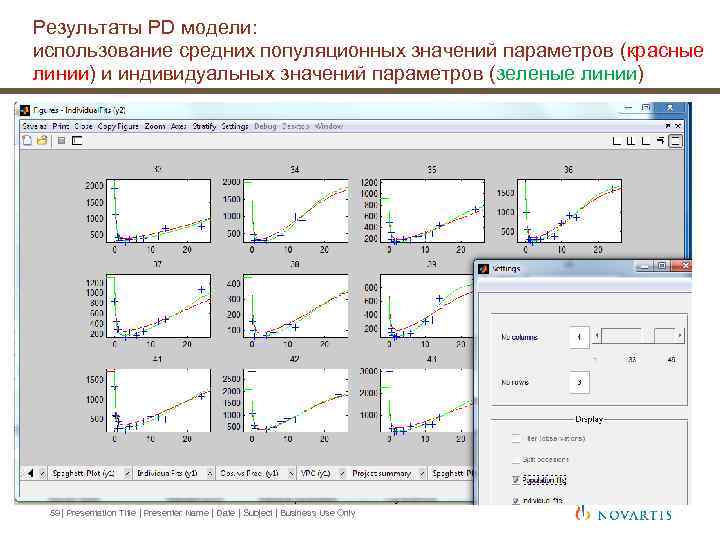The image size is (720, 540).
Task: Switch to Obs. vs Pred. (y1) tab
Action: point(249,473)
